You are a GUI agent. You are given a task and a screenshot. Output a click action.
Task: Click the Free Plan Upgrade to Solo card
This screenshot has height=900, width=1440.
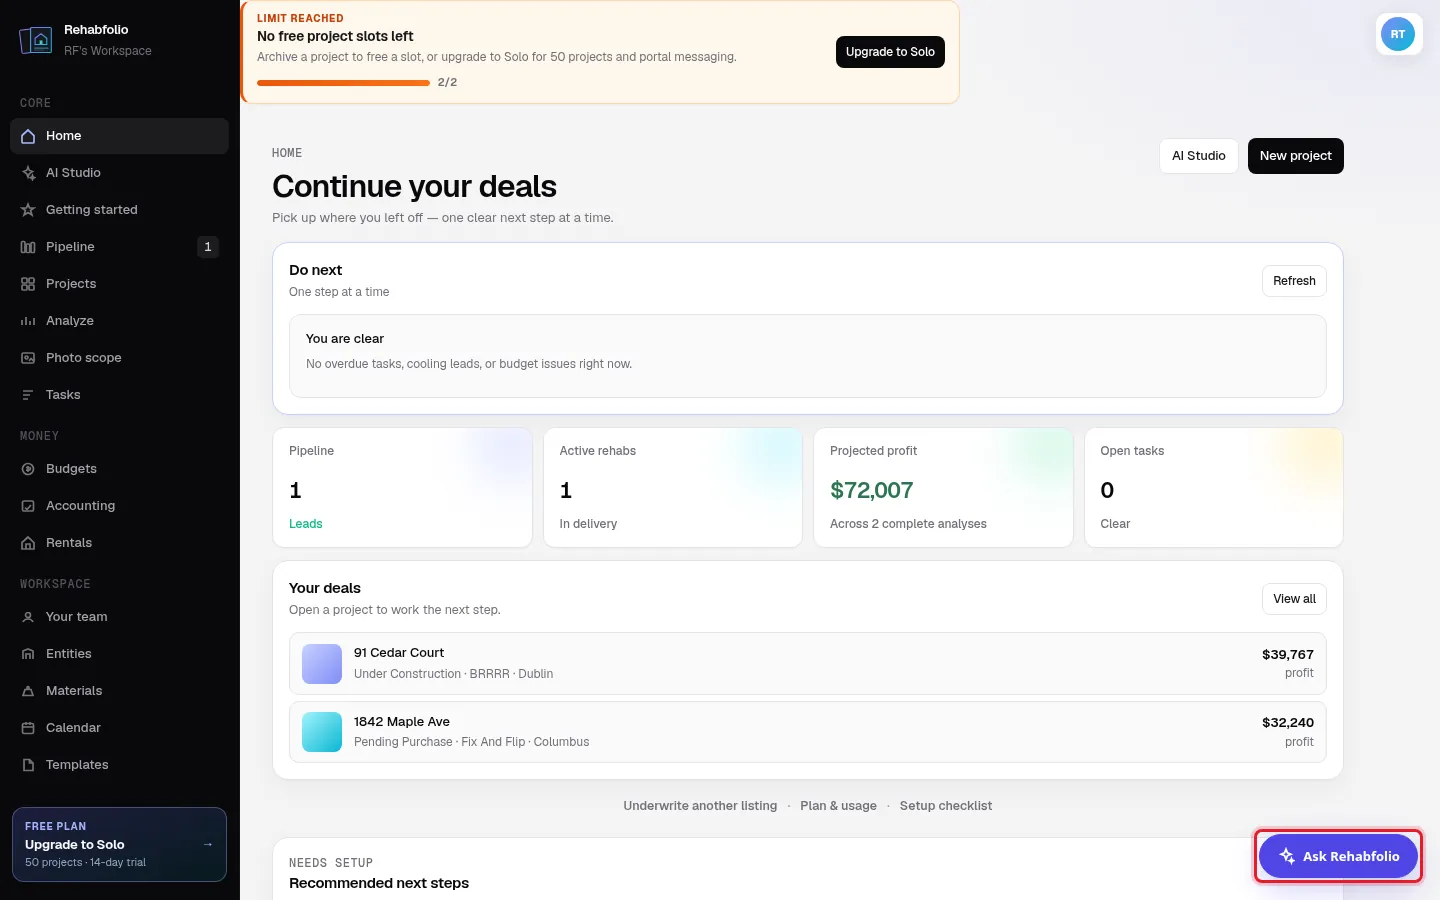pyautogui.click(x=119, y=844)
